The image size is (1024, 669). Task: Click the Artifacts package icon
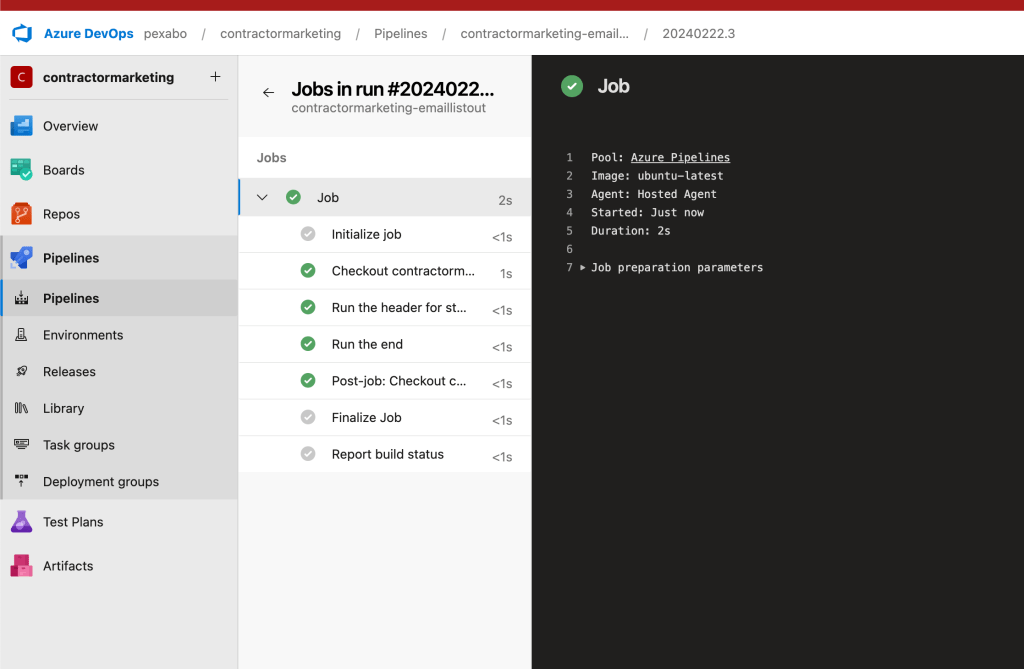point(22,565)
